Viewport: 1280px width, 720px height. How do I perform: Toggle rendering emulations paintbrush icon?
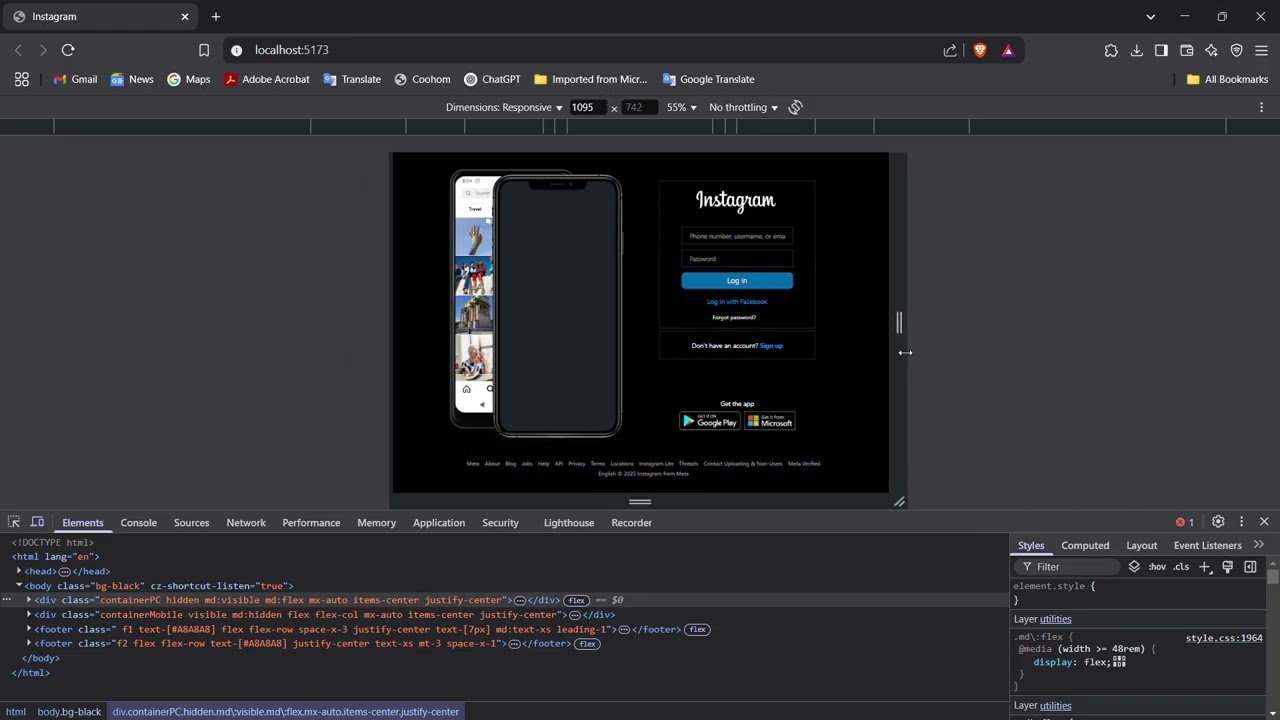point(1228,567)
